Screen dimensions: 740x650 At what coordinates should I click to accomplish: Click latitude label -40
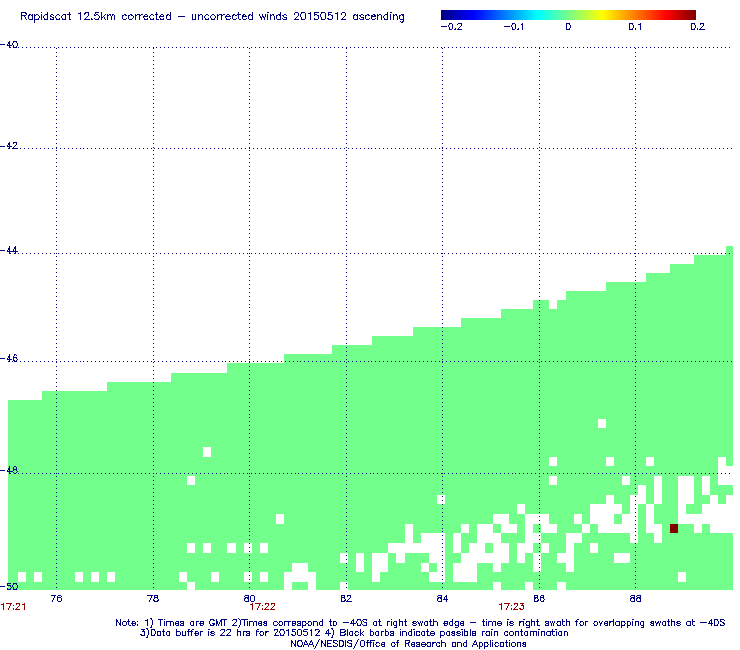coord(9,45)
